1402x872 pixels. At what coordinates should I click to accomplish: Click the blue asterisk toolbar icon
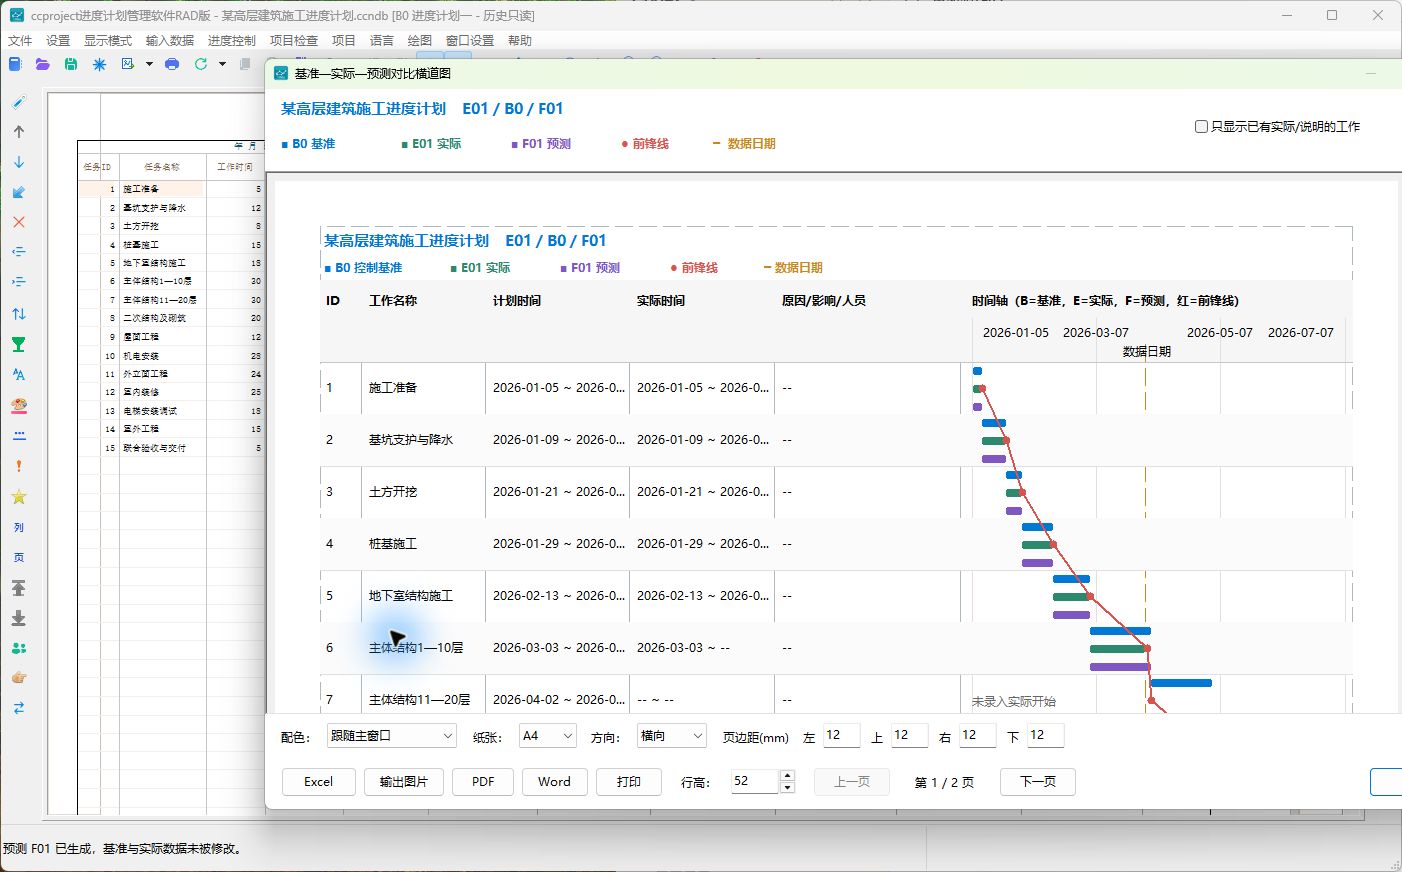(x=99, y=64)
